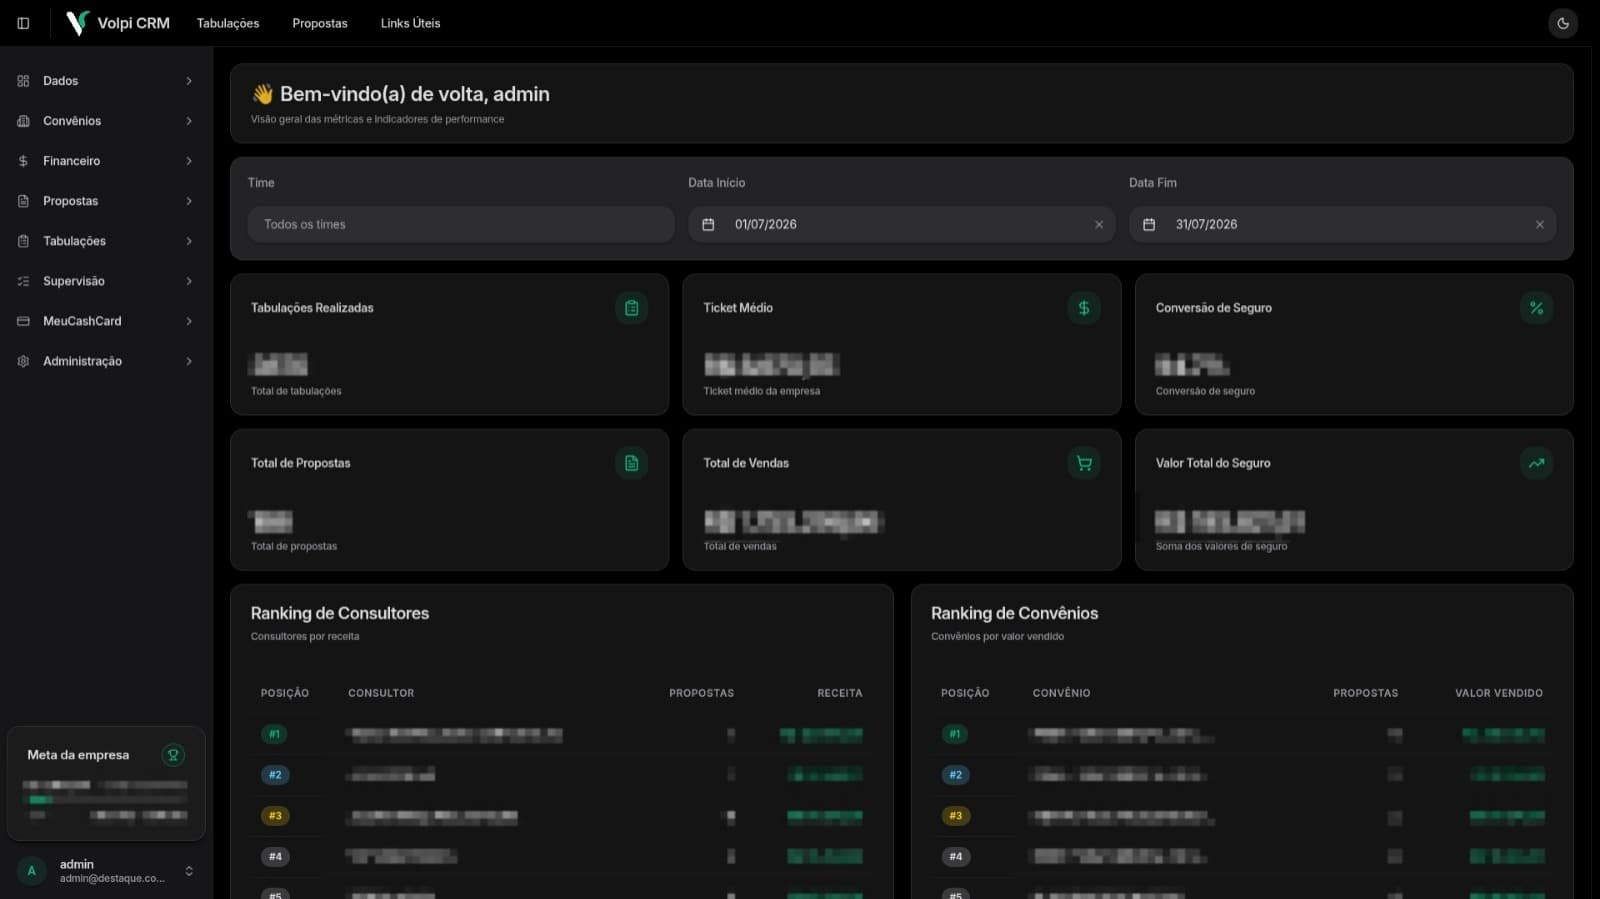1600x899 pixels.
Task: Click the admin@destaque.co email text
Action: click(x=112, y=879)
